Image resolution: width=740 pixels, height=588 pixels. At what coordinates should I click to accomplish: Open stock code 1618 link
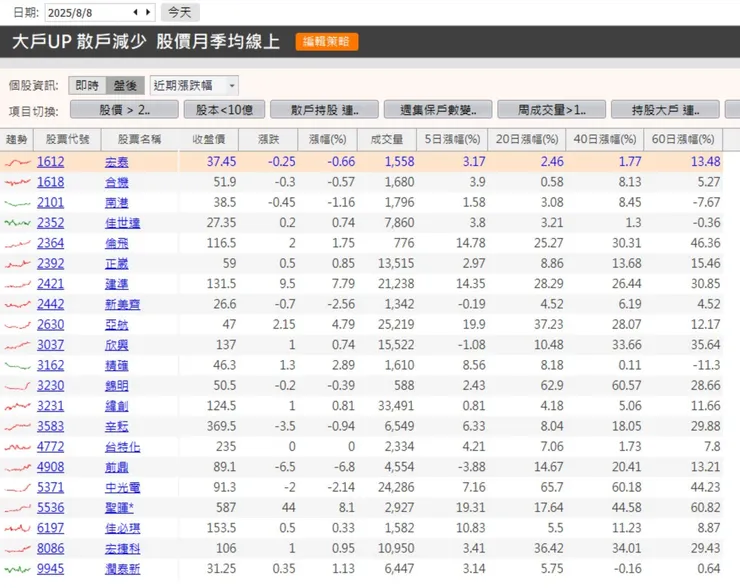pyautogui.click(x=50, y=182)
